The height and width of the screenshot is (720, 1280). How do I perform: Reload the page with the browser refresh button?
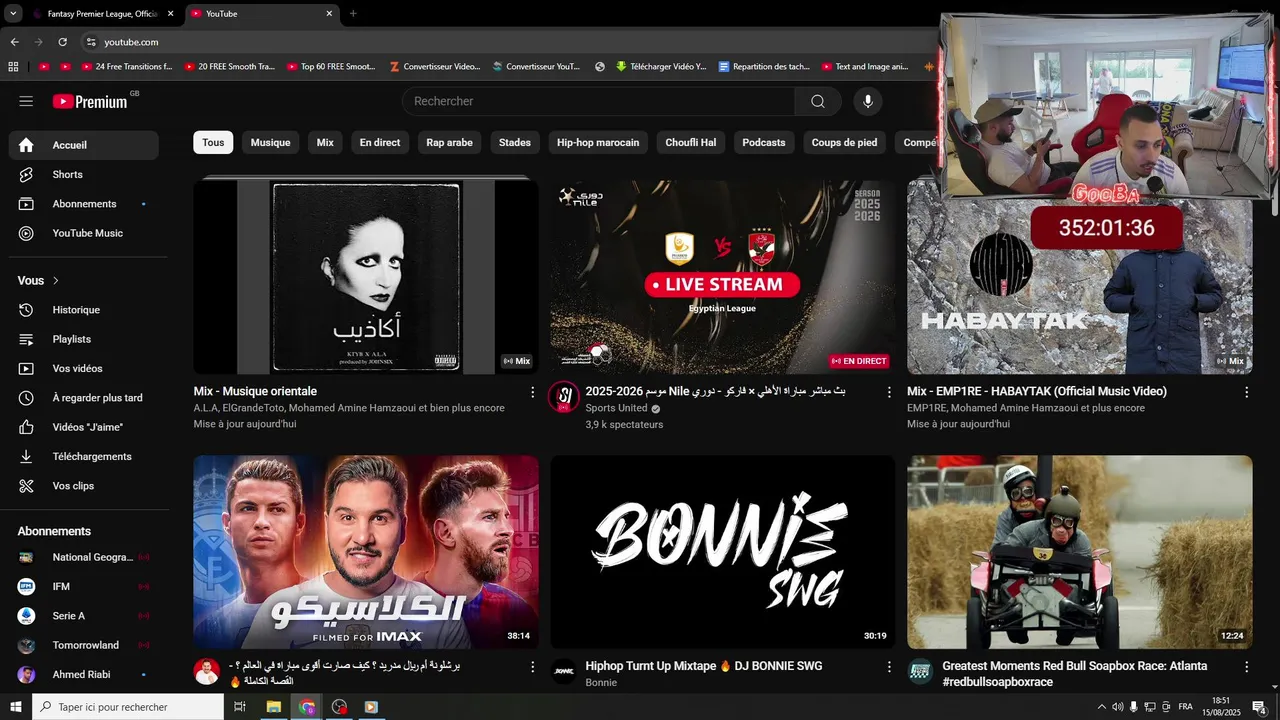[62, 42]
